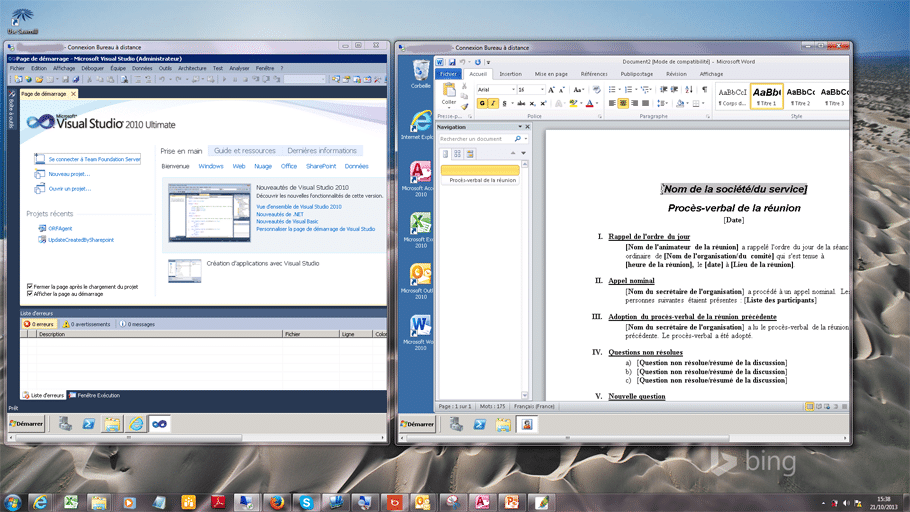Cut selection with the scissors icon in Word
The width and height of the screenshot is (910, 512).
click(464, 86)
